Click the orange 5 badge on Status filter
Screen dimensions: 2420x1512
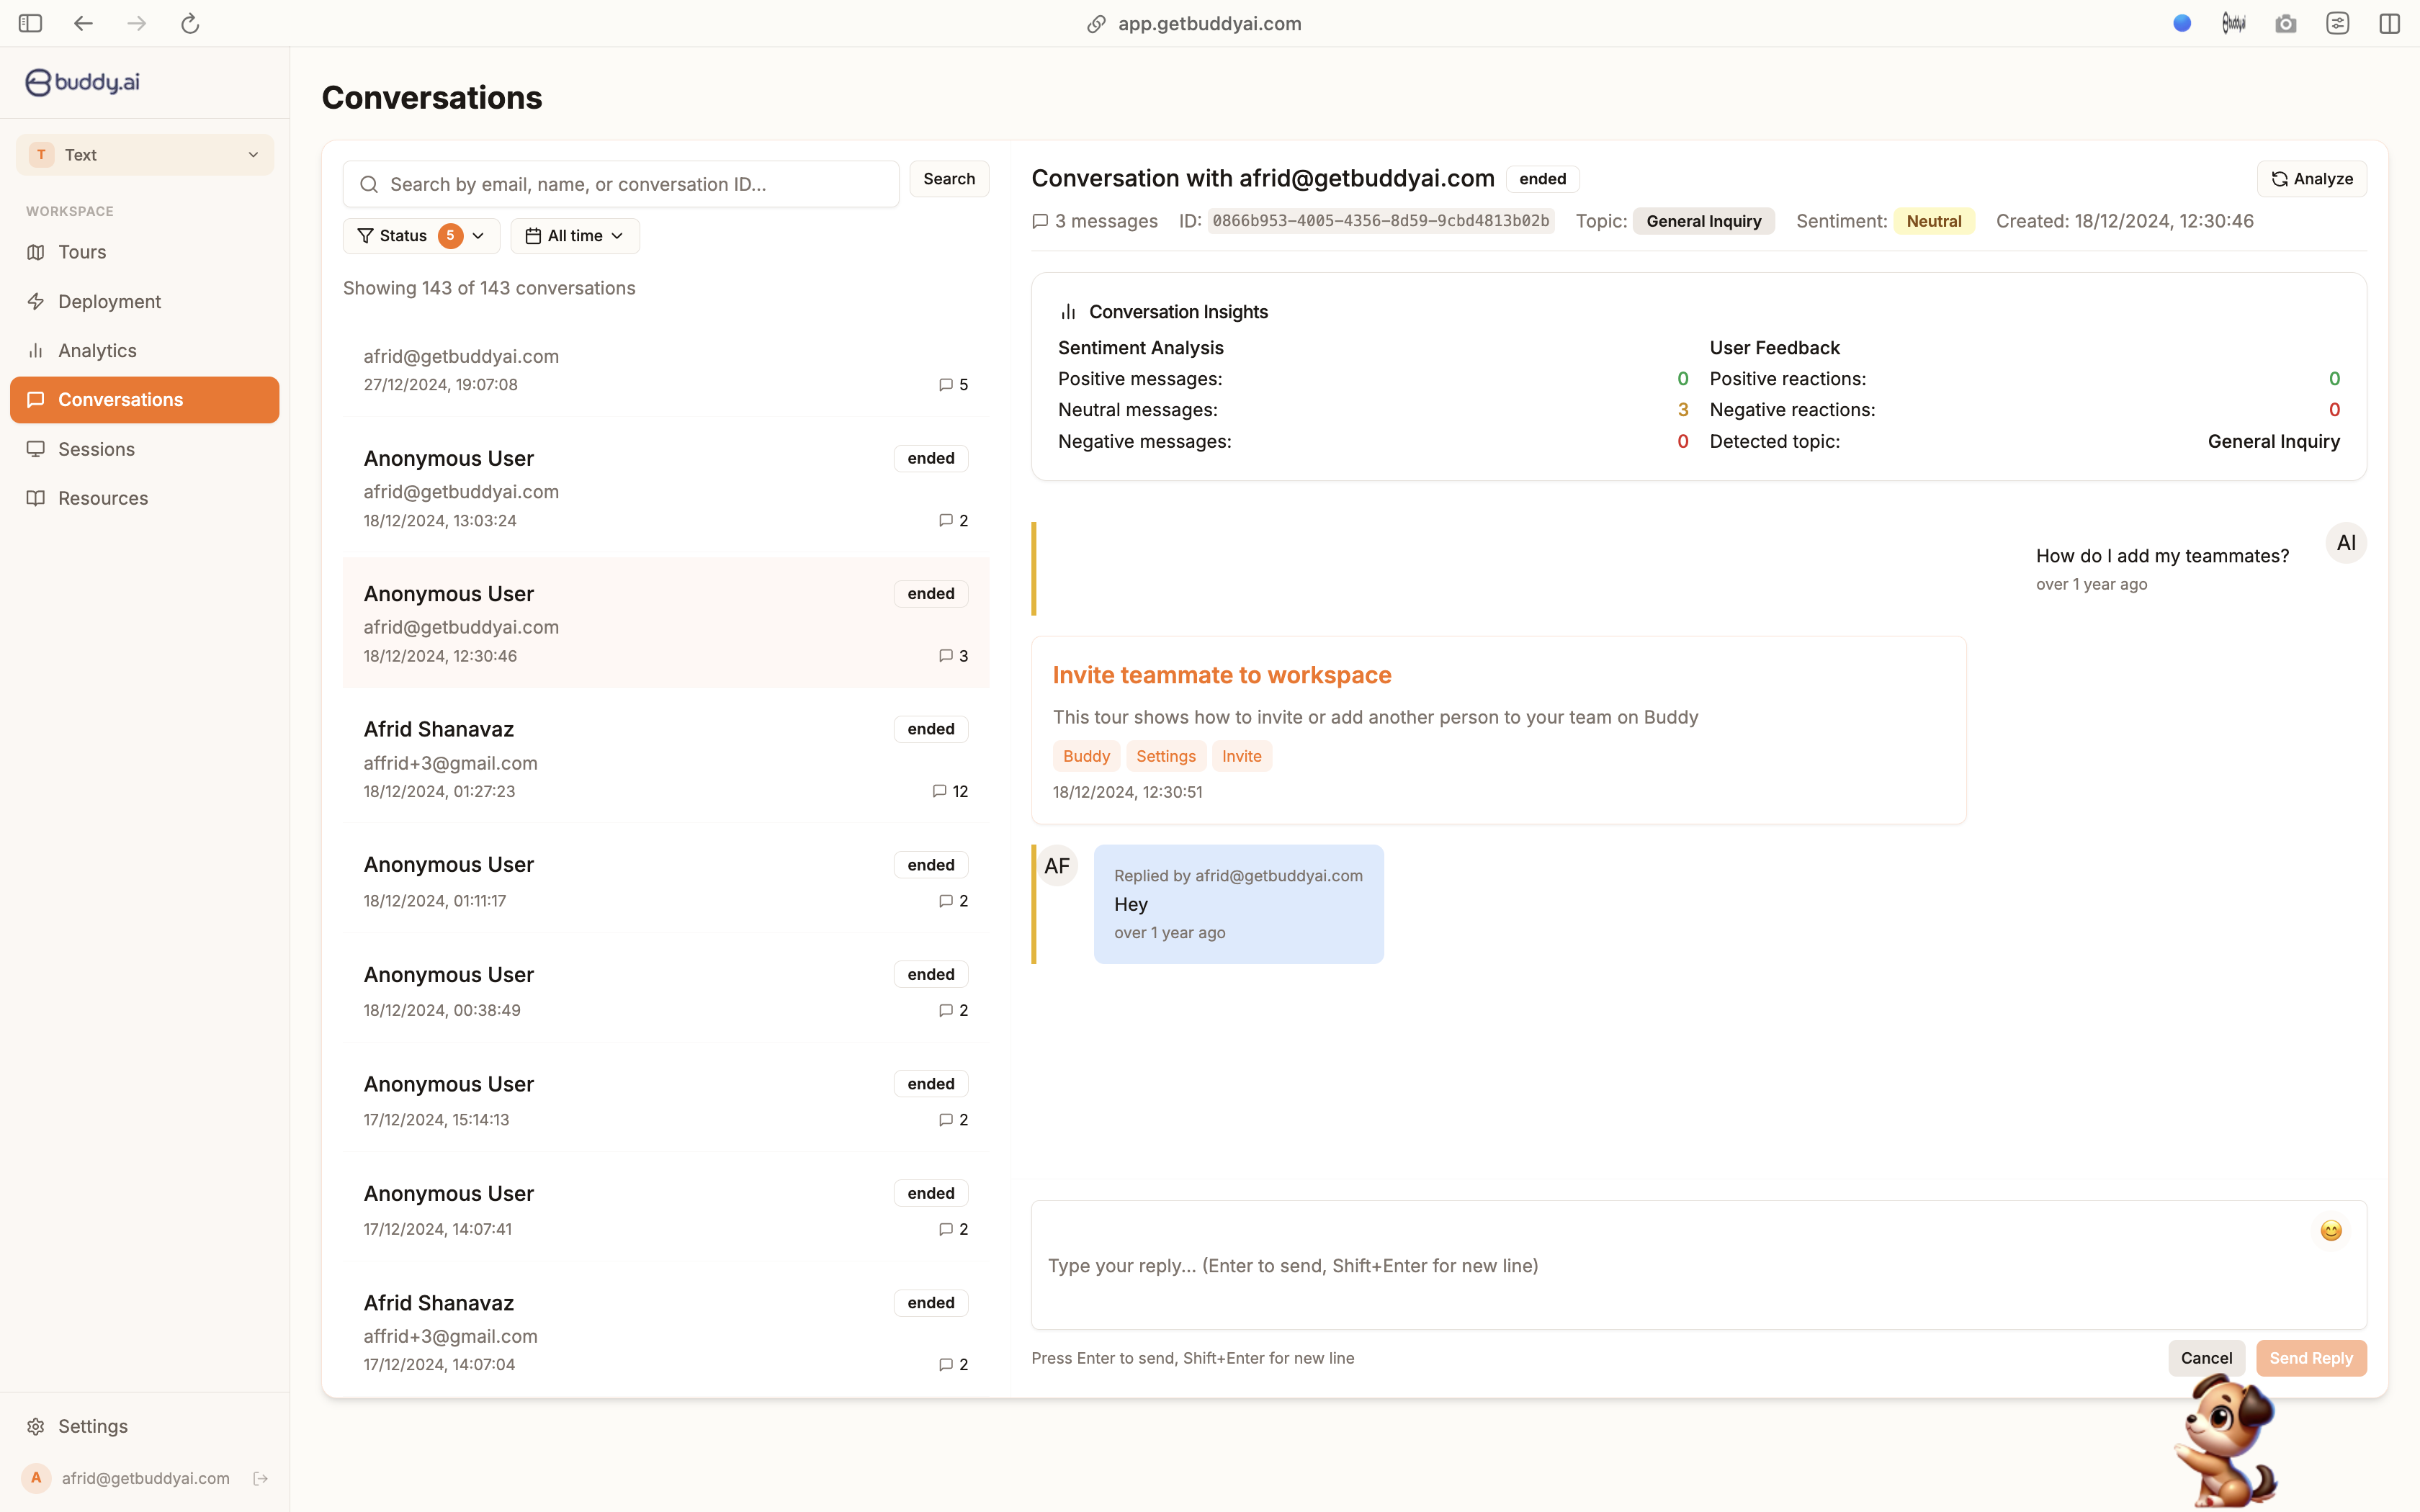(450, 236)
